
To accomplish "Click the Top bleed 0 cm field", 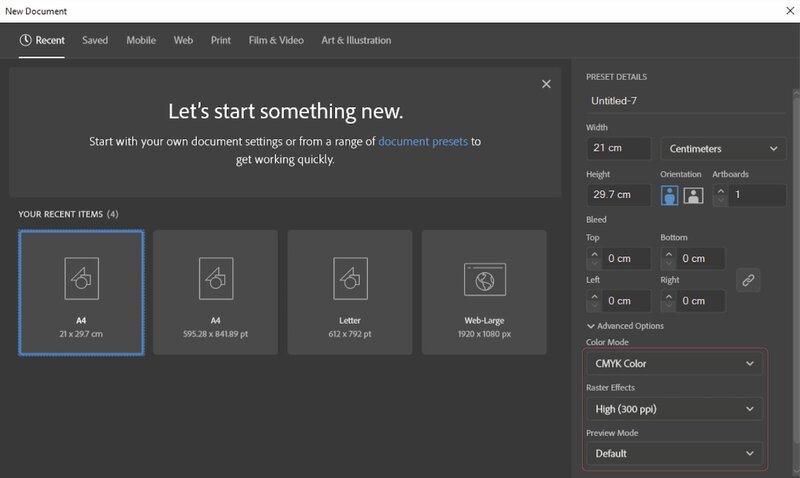I will pos(627,259).
